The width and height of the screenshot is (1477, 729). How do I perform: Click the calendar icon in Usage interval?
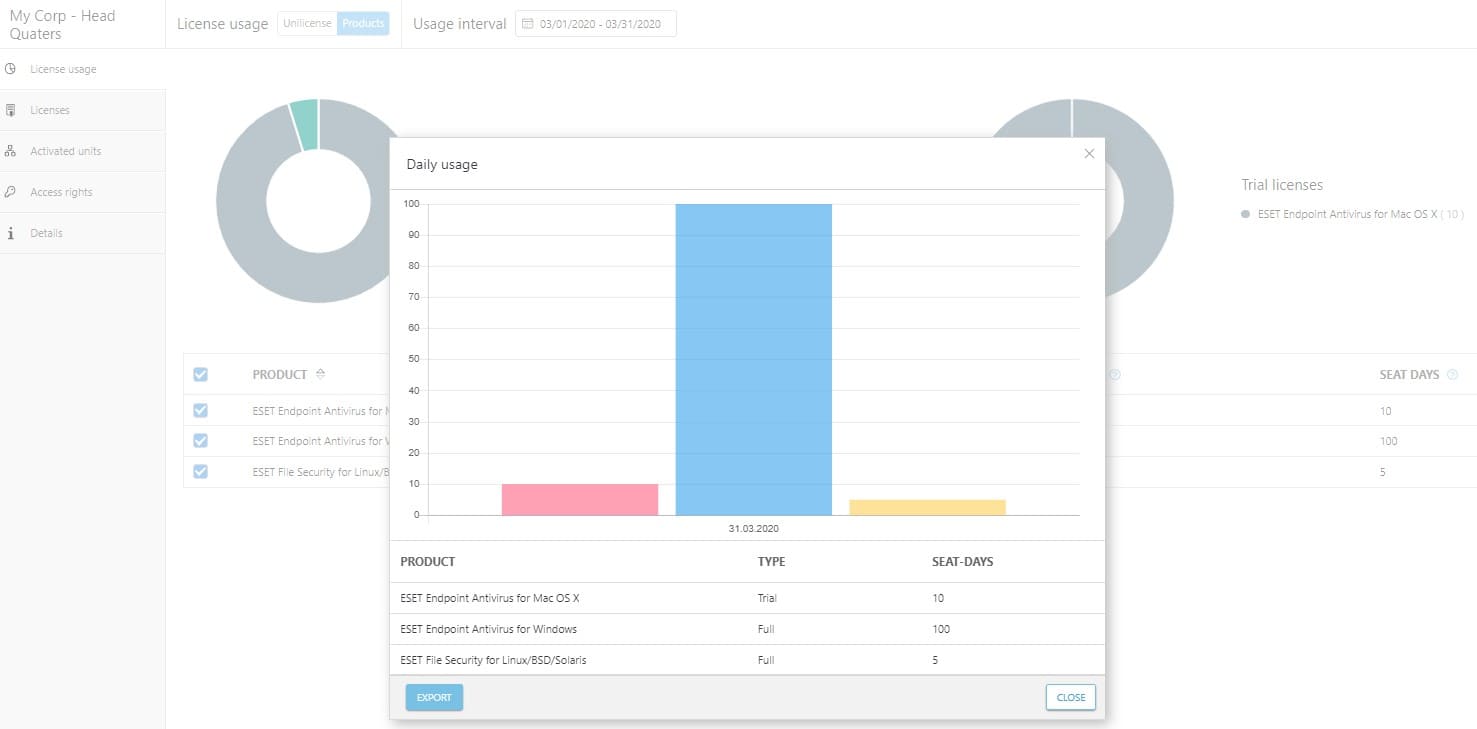[528, 24]
